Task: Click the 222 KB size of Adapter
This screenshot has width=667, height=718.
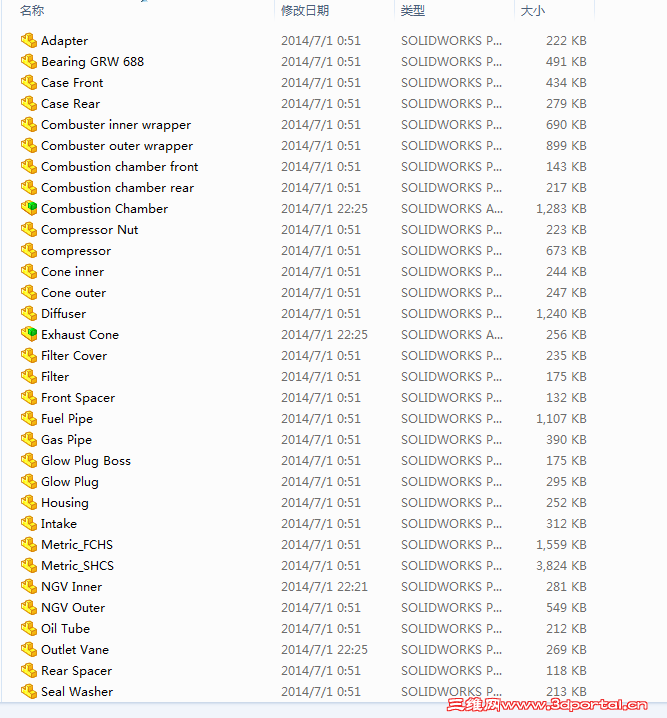Action: [x=566, y=40]
